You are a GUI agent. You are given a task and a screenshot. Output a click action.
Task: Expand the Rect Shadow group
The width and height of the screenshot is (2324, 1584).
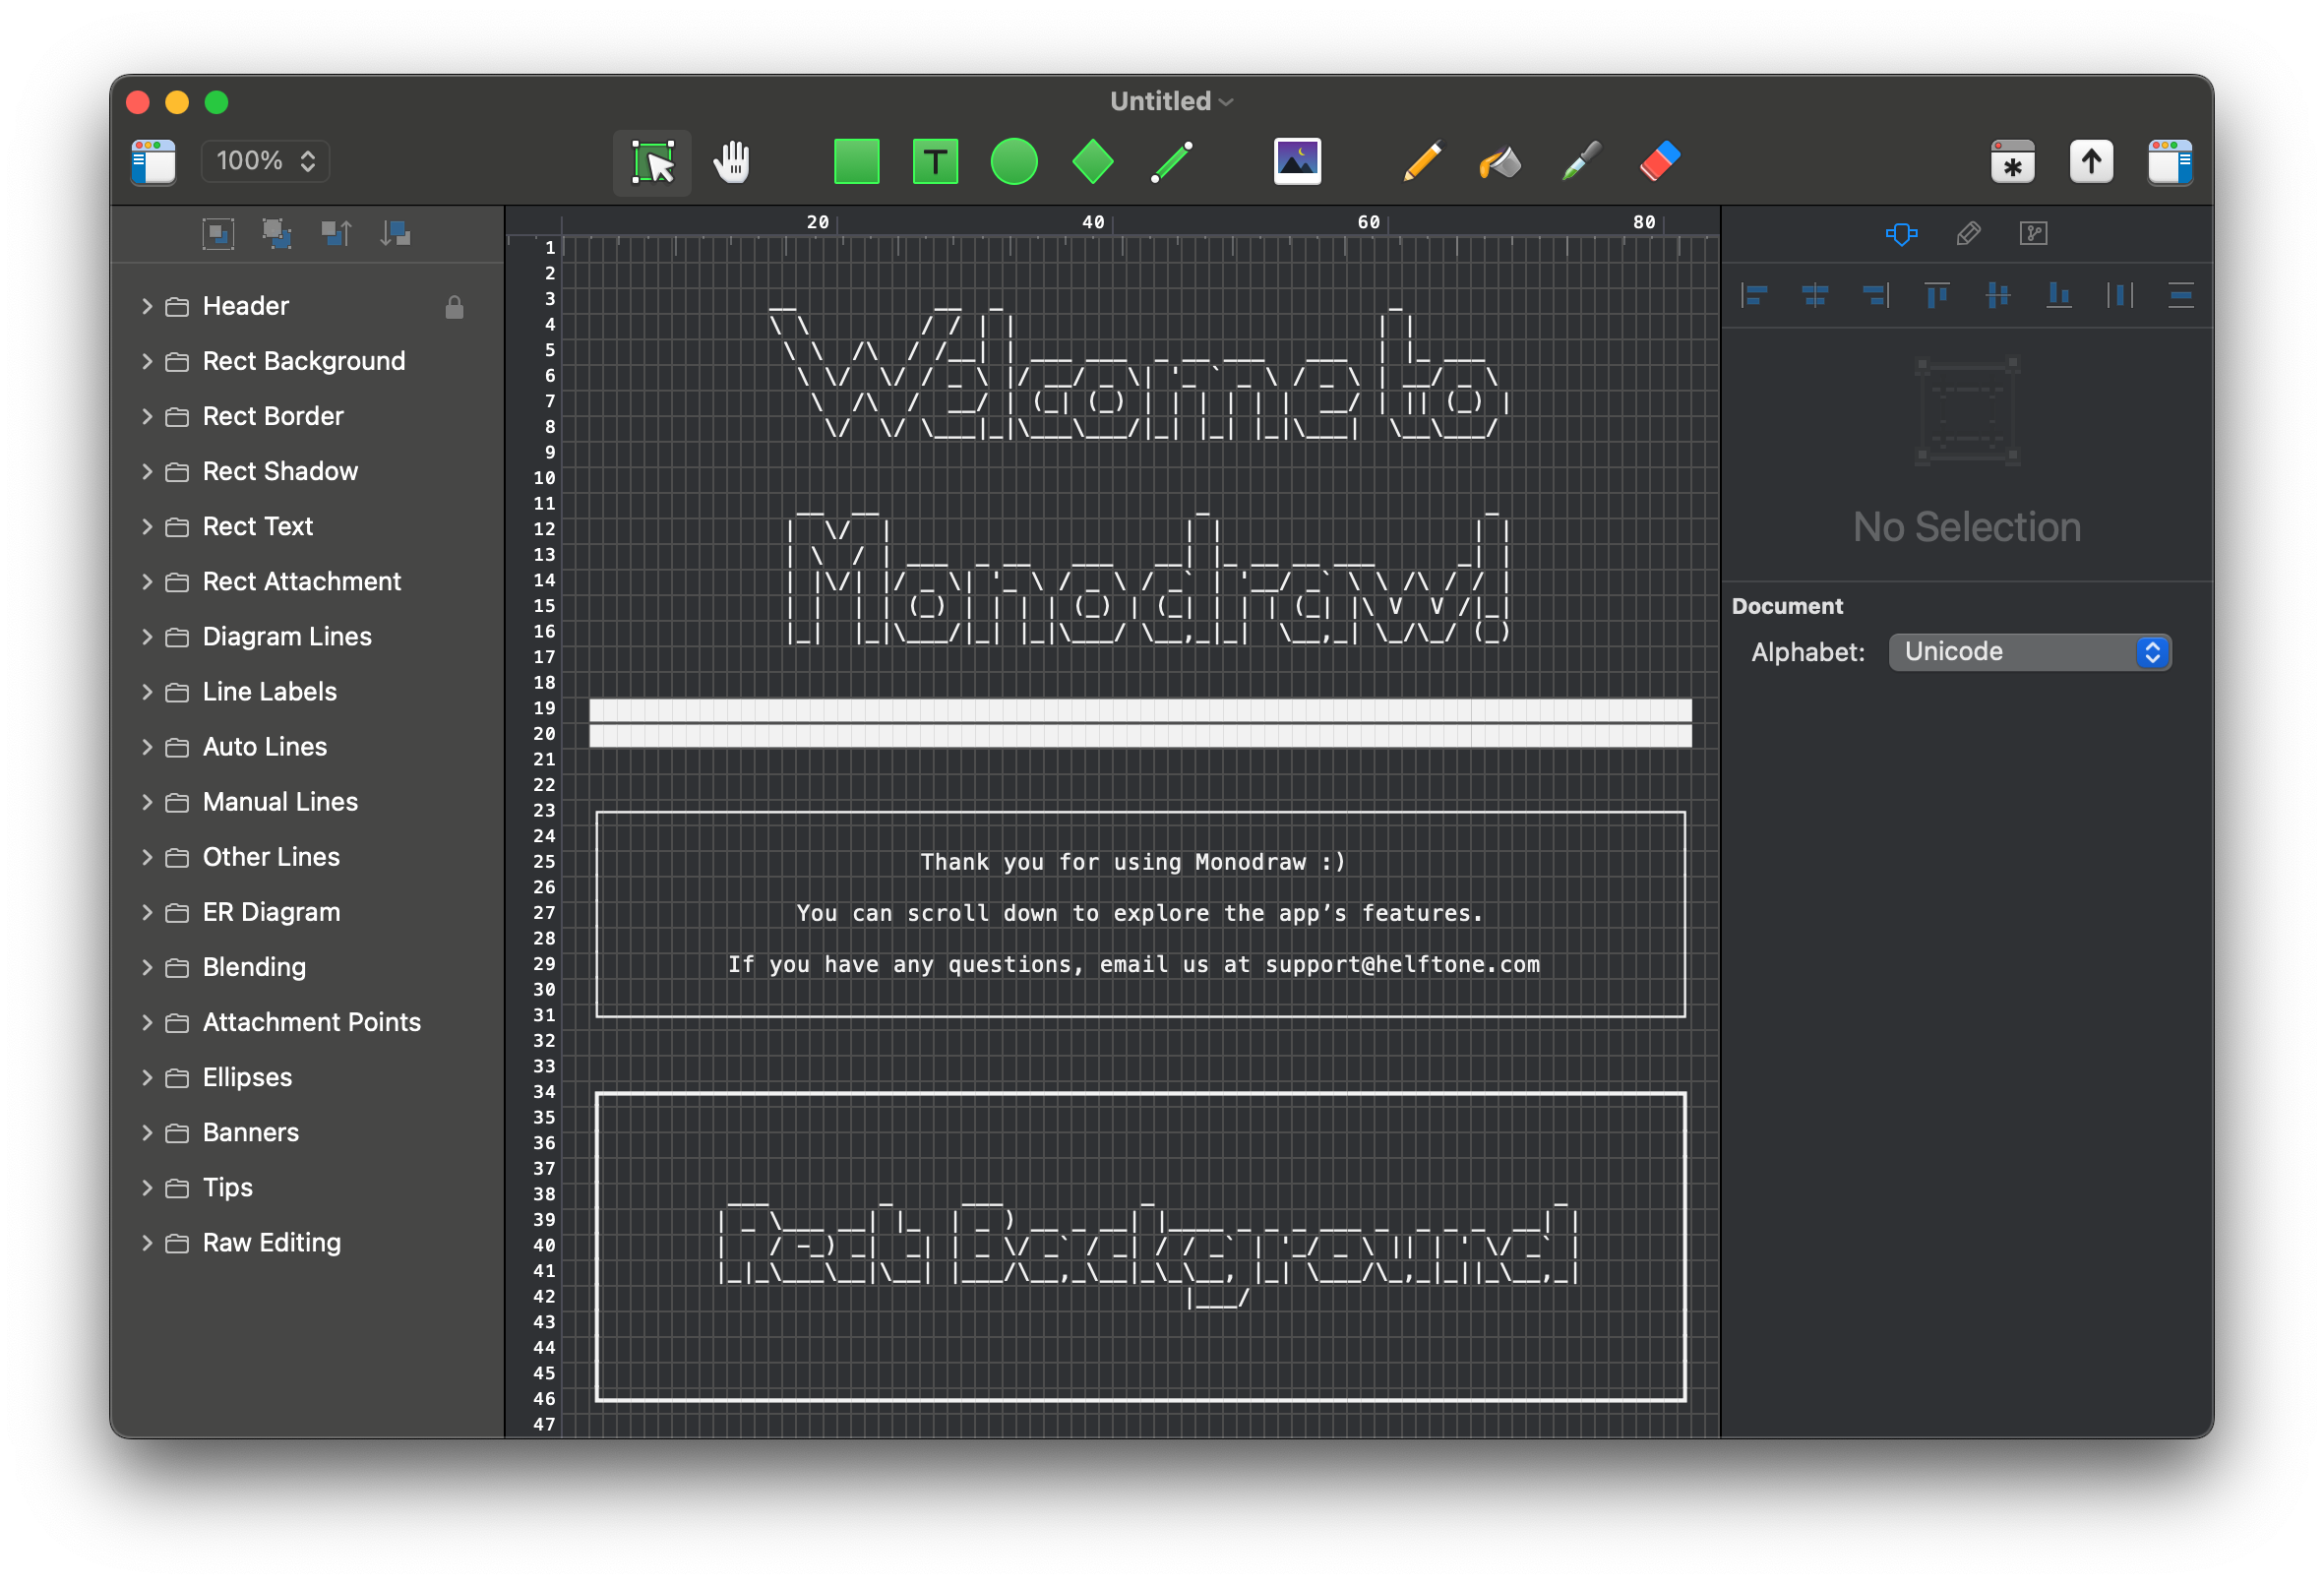pos(147,471)
